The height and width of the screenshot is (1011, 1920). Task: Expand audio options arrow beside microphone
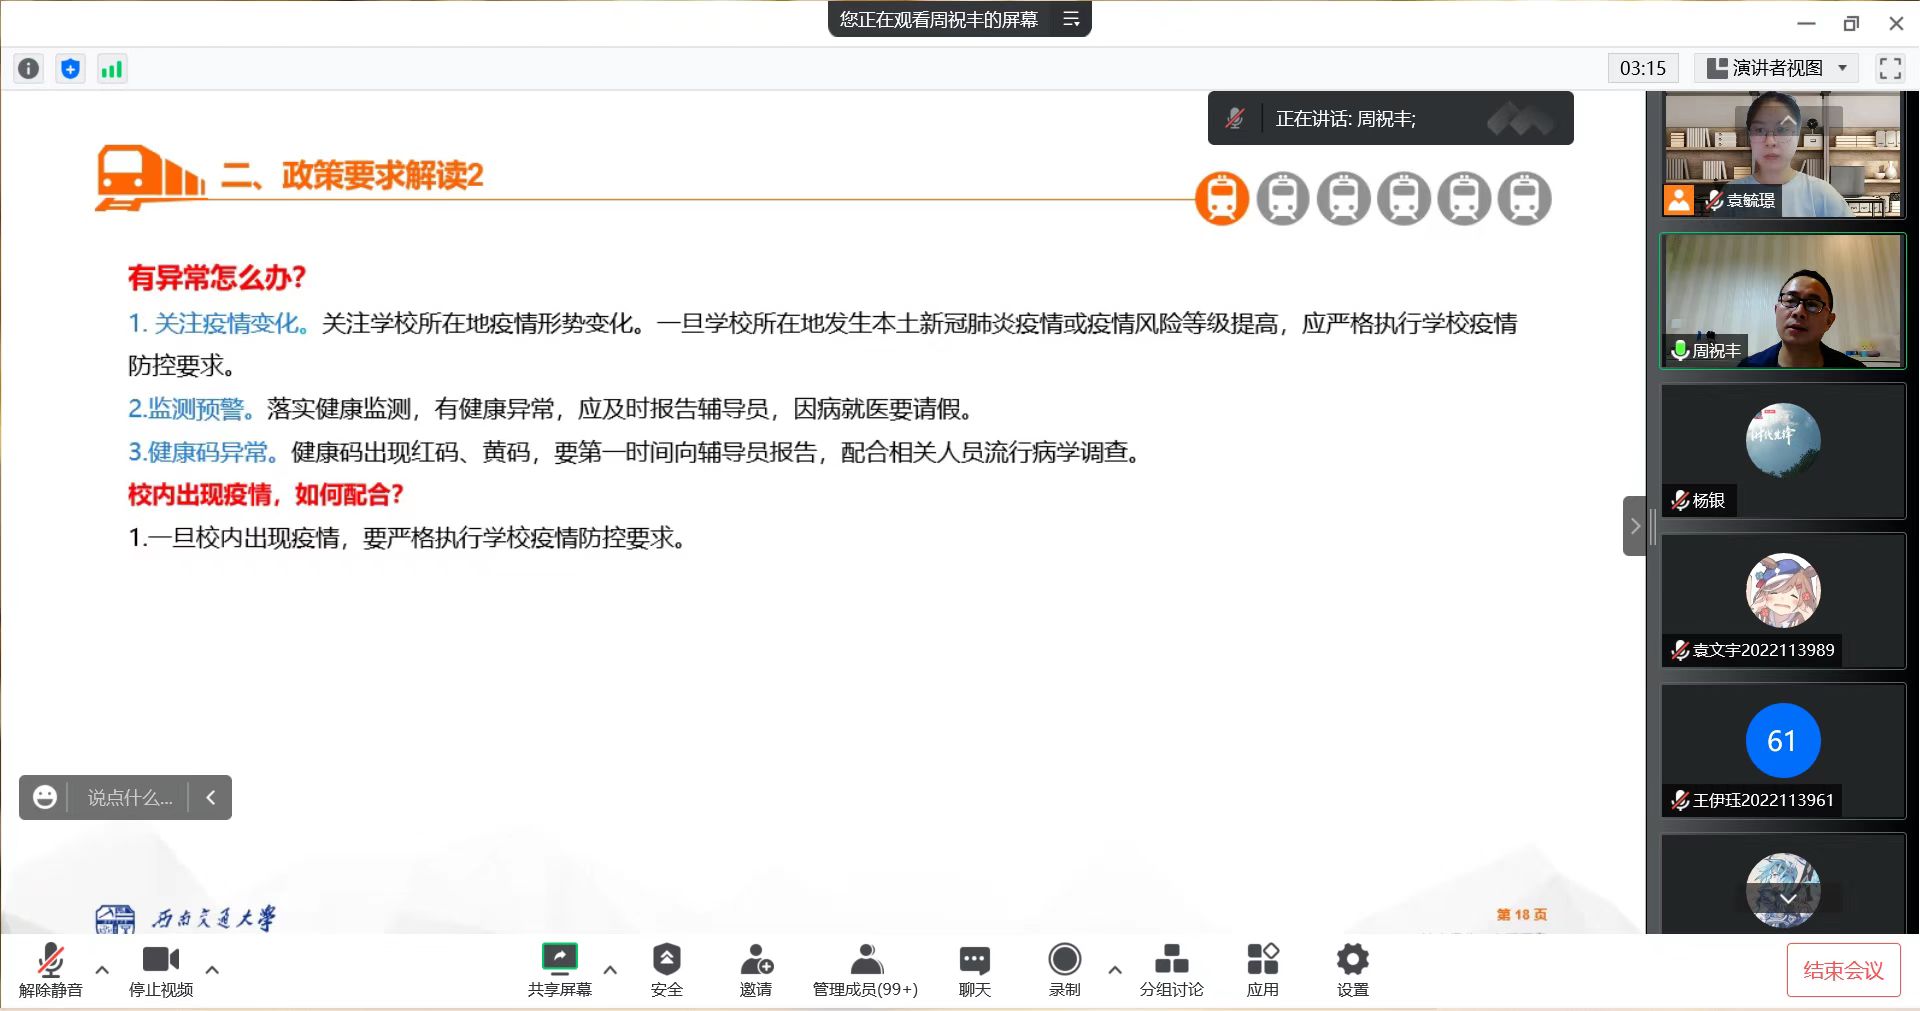[x=102, y=969]
